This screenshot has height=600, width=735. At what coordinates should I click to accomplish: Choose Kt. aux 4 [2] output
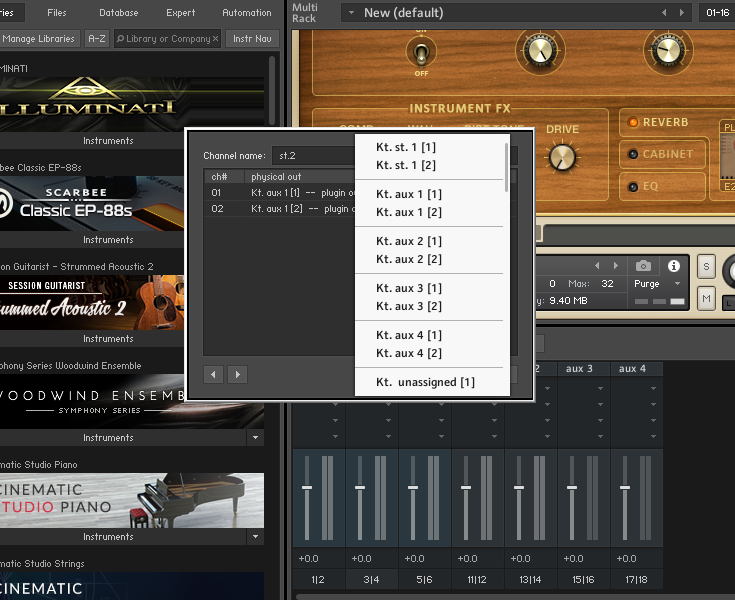(408, 353)
